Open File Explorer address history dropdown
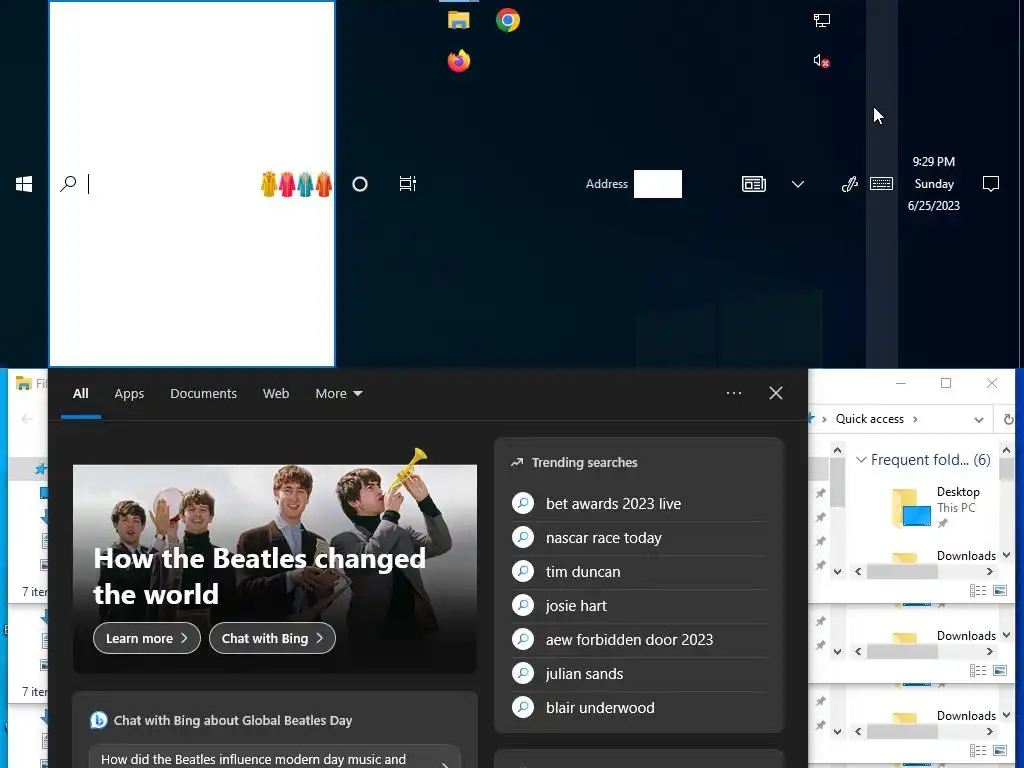1024x768 pixels. pyautogui.click(x=978, y=419)
